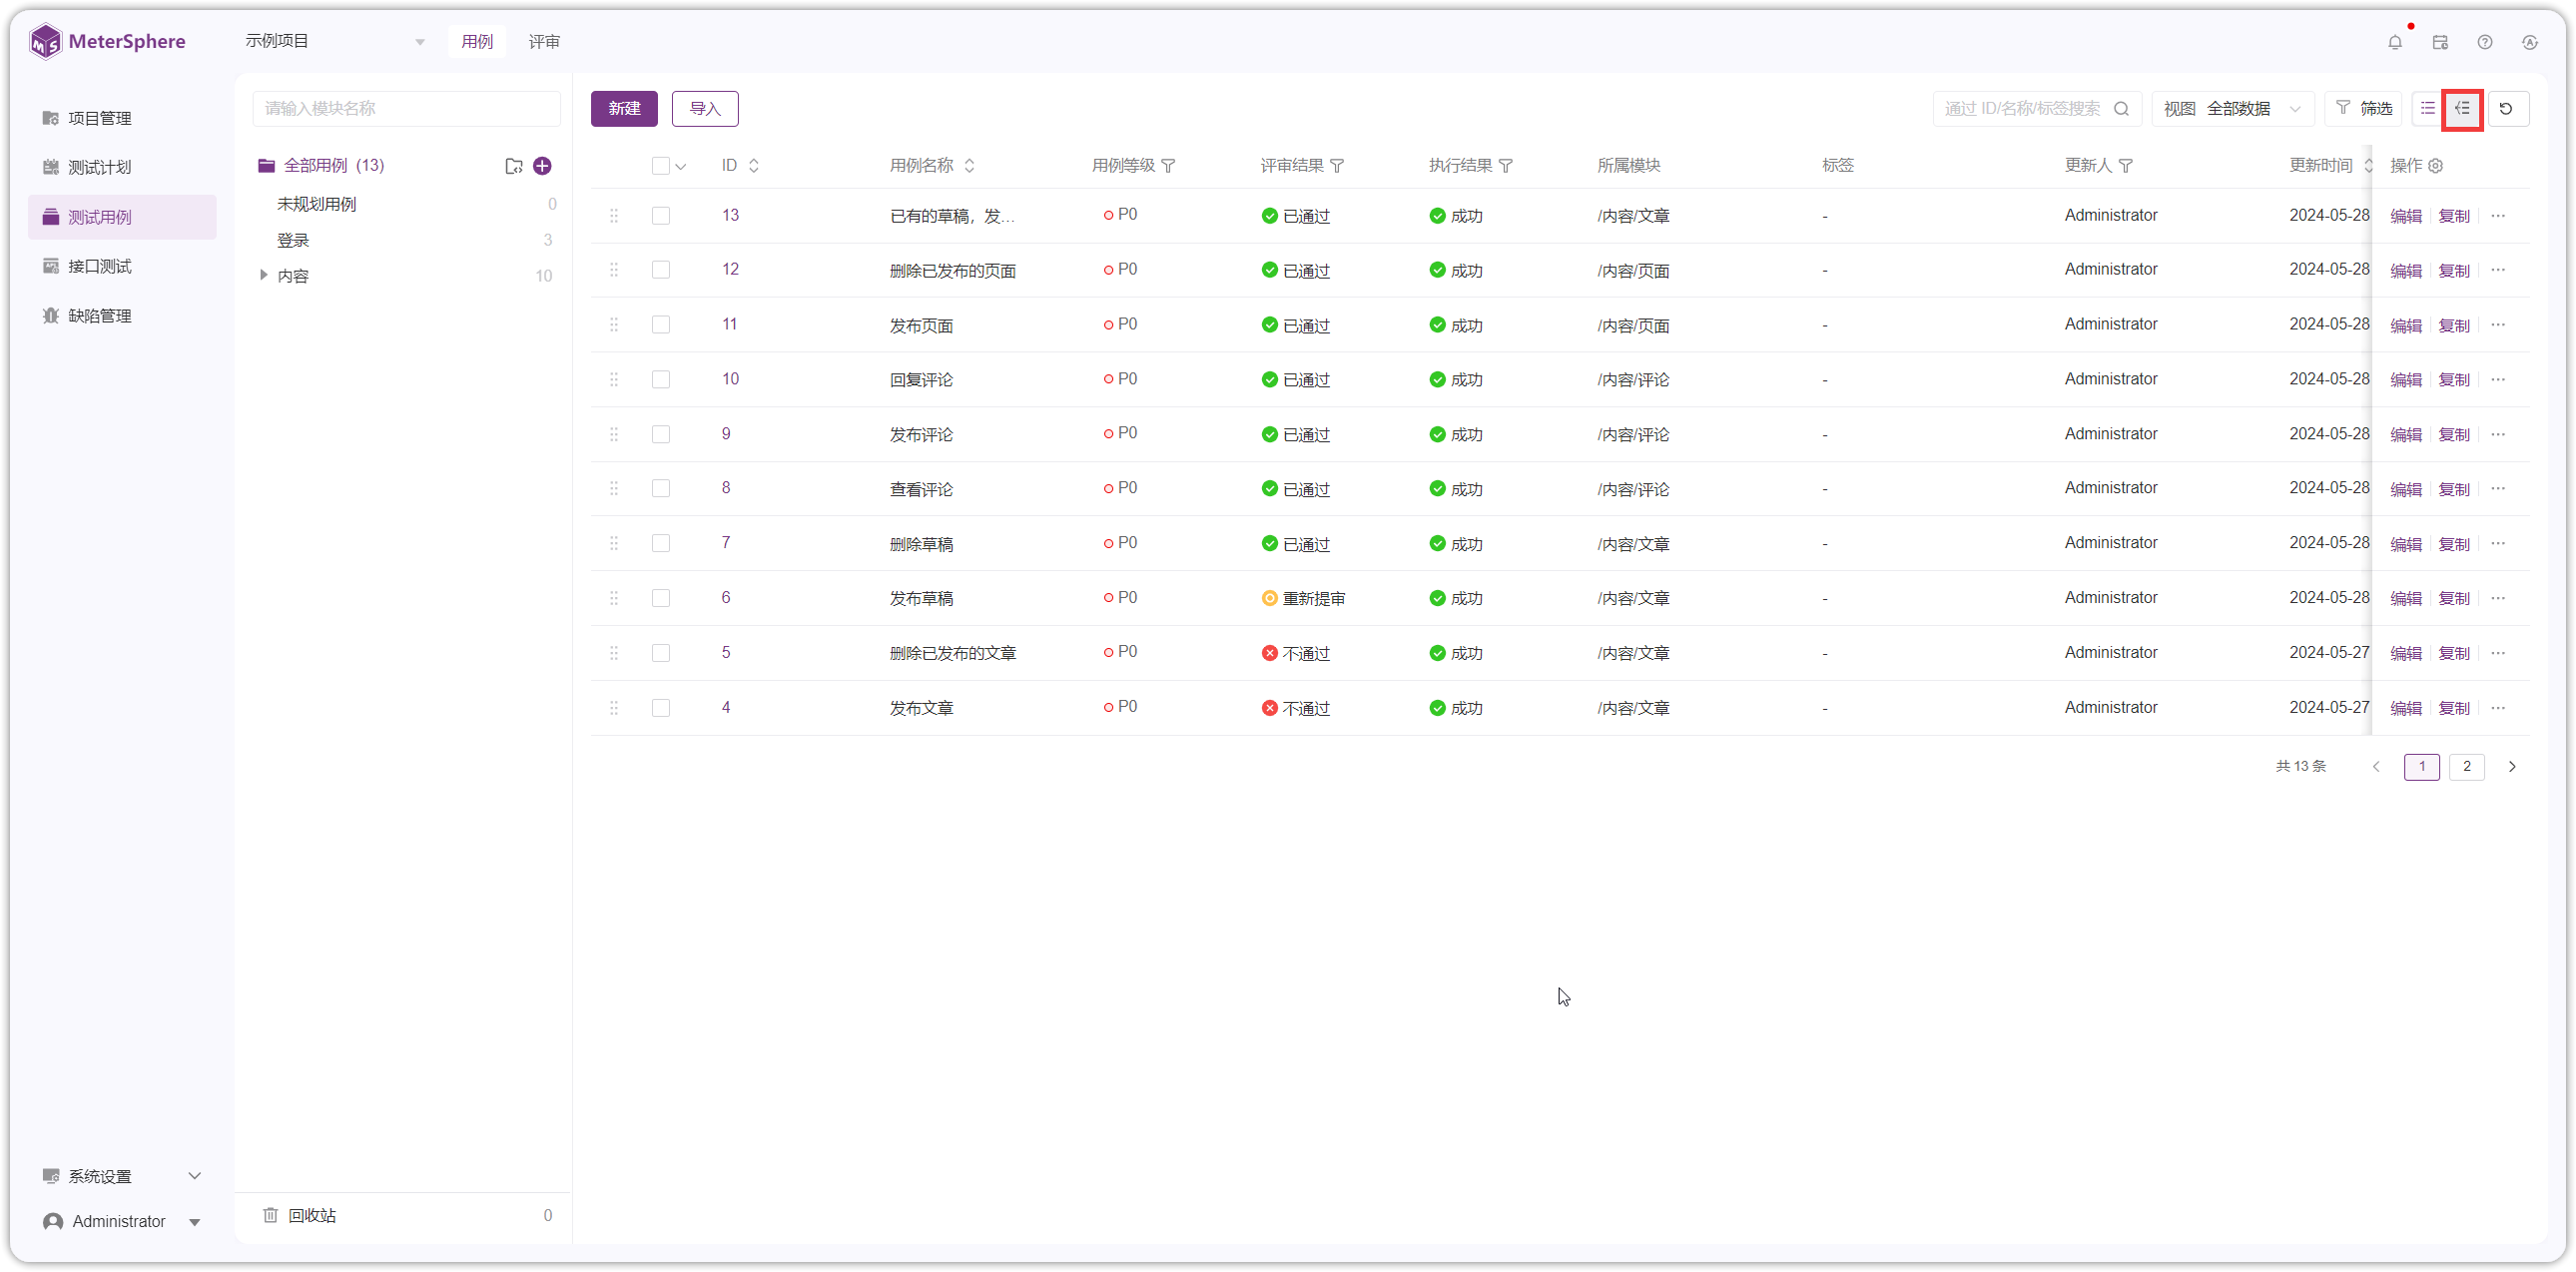Open the task center icon in header

pyautogui.click(x=2440, y=42)
